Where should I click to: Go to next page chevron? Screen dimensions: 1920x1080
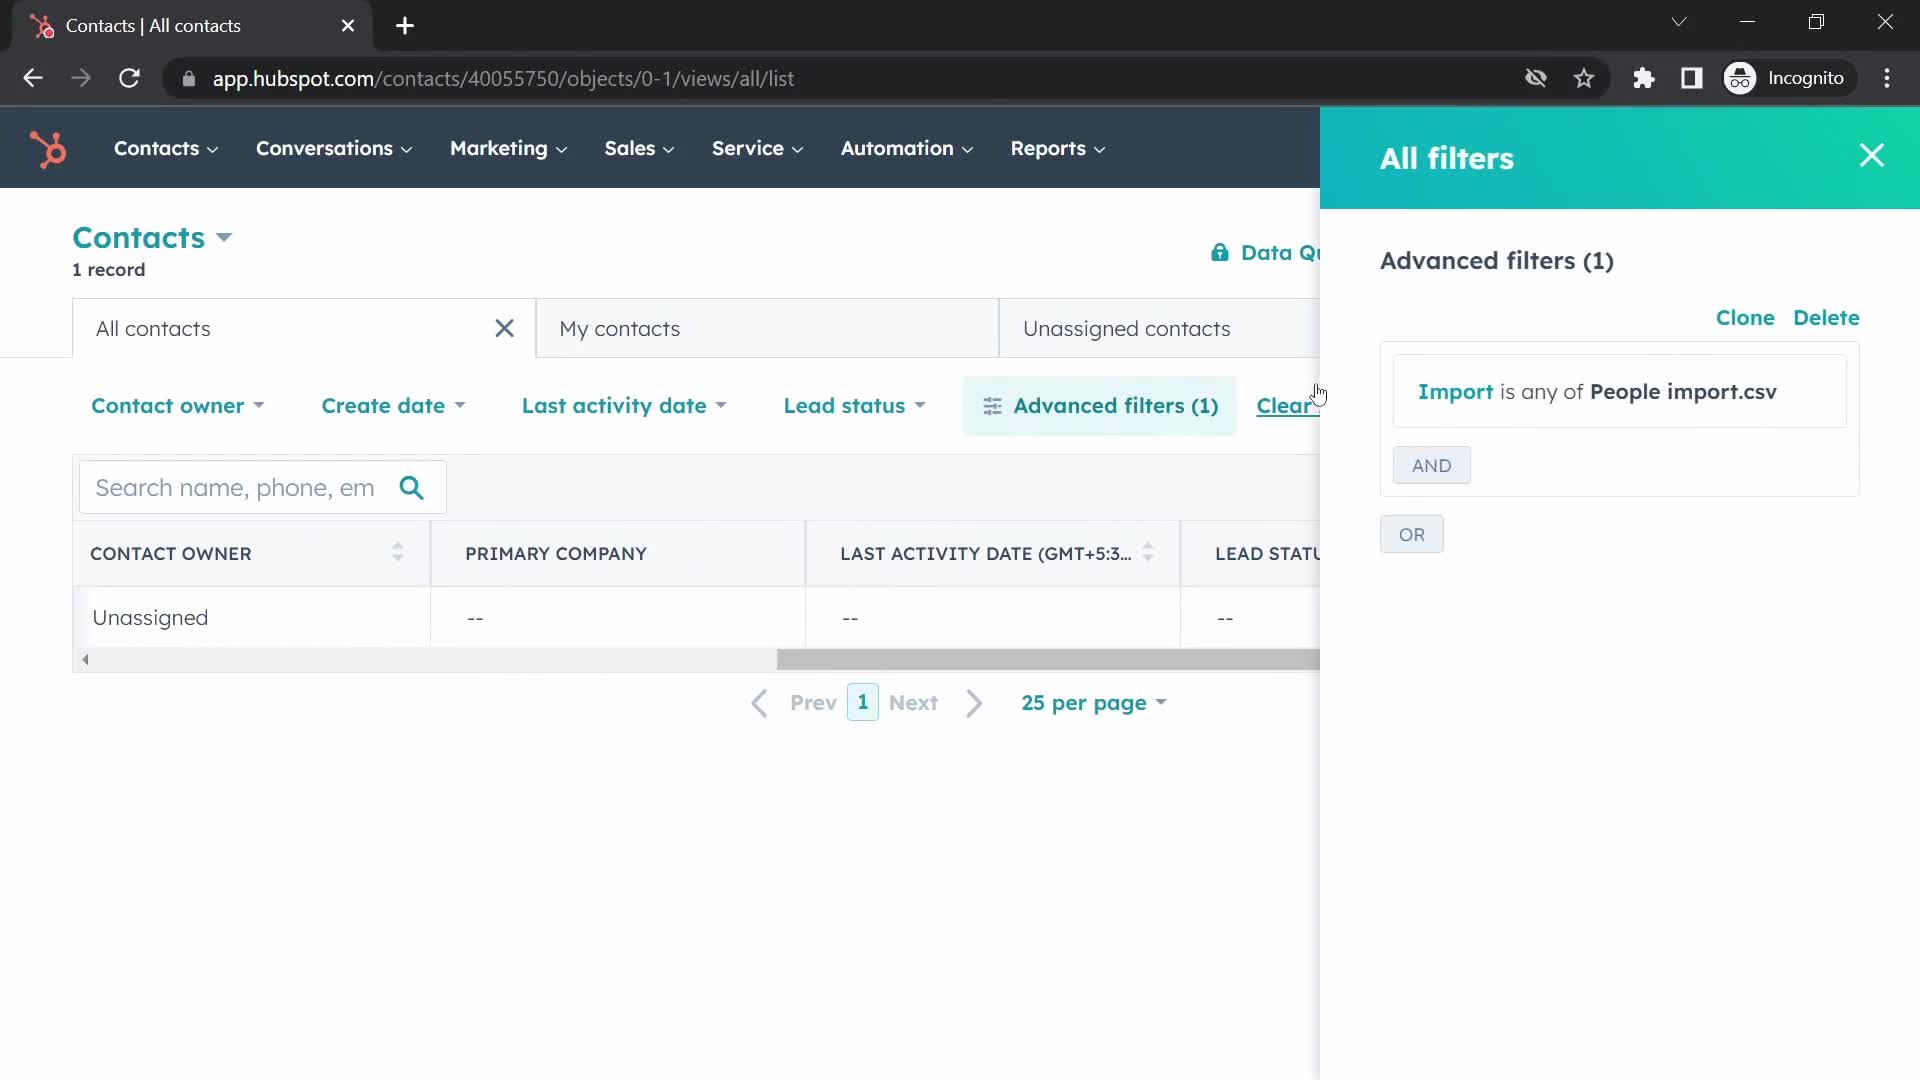point(974,703)
